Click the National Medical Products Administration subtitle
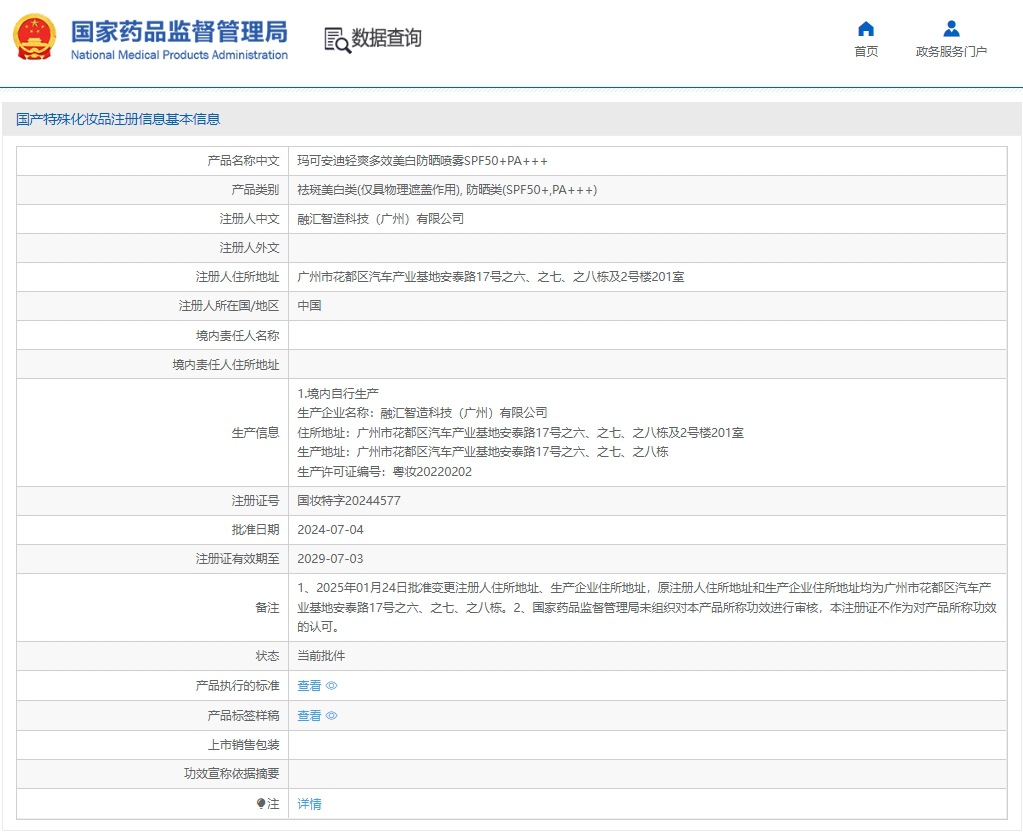 [179, 55]
